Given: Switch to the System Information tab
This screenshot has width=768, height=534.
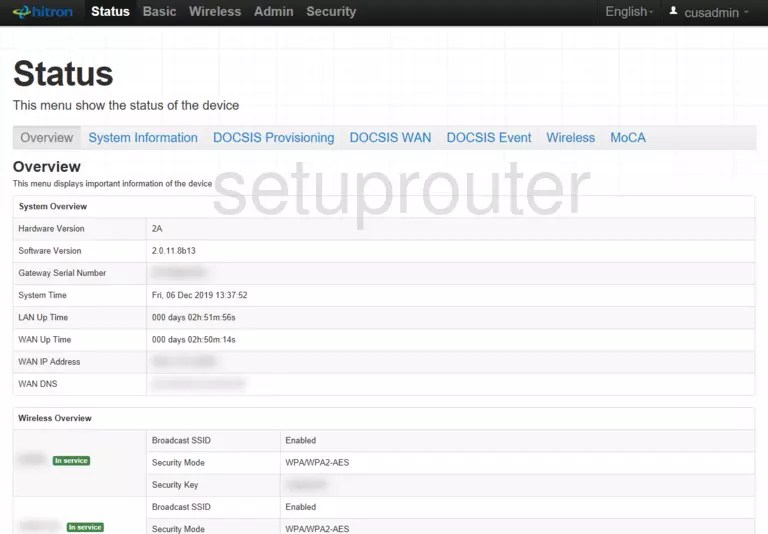Looking at the screenshot, I should pos(143,138).
